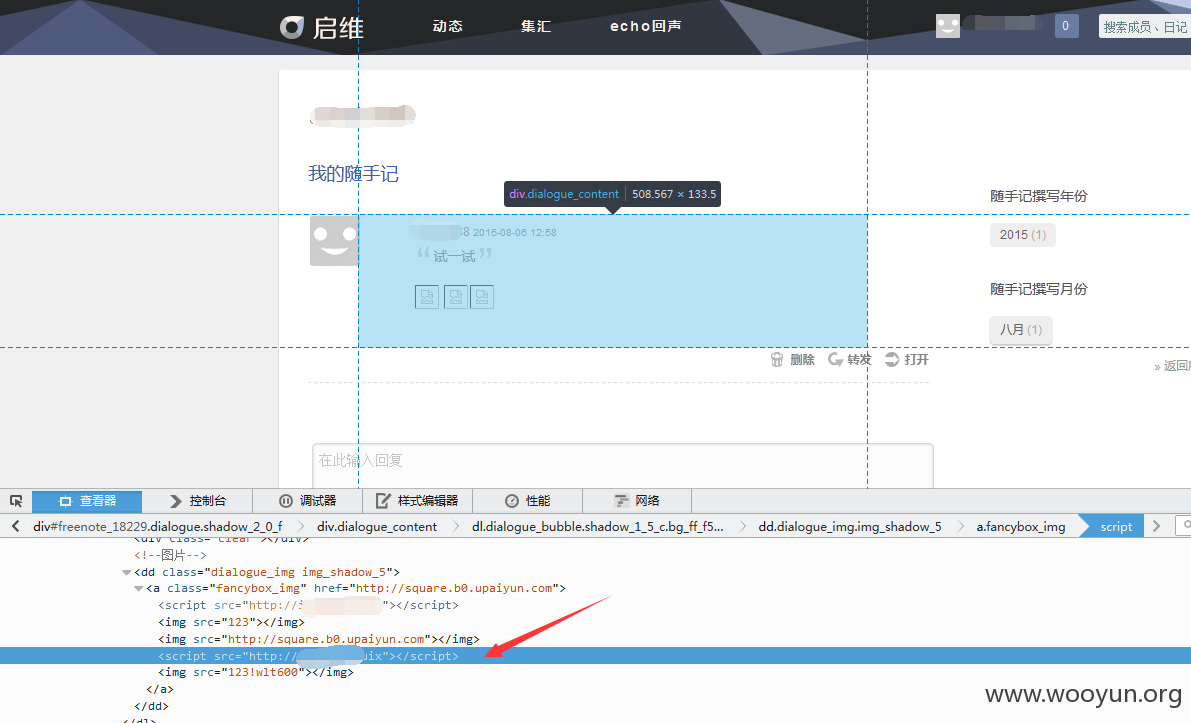Open the 集汇 navigation item
Image resolution: width=1191 pixels, height=723 pixels.
click(535, 26)
